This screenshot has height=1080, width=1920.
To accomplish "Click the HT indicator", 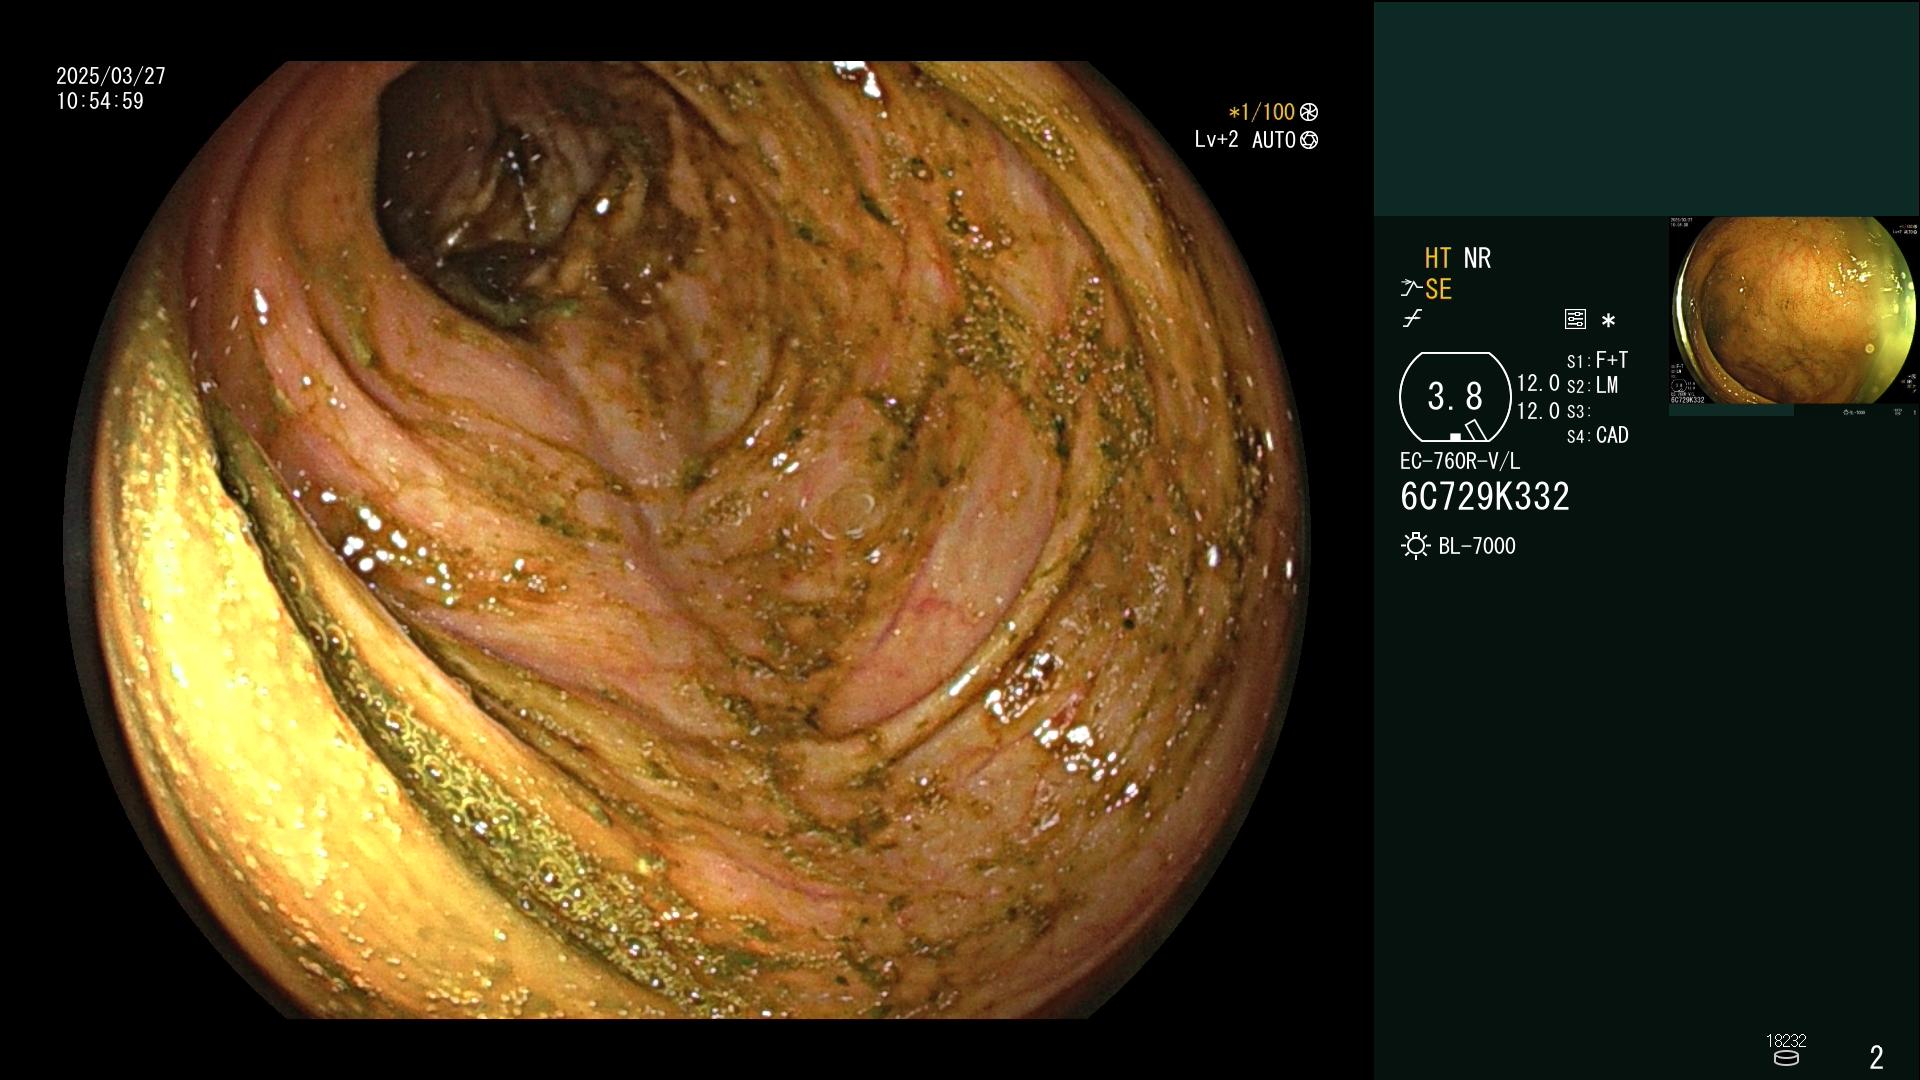I will tap(1438, 258).
